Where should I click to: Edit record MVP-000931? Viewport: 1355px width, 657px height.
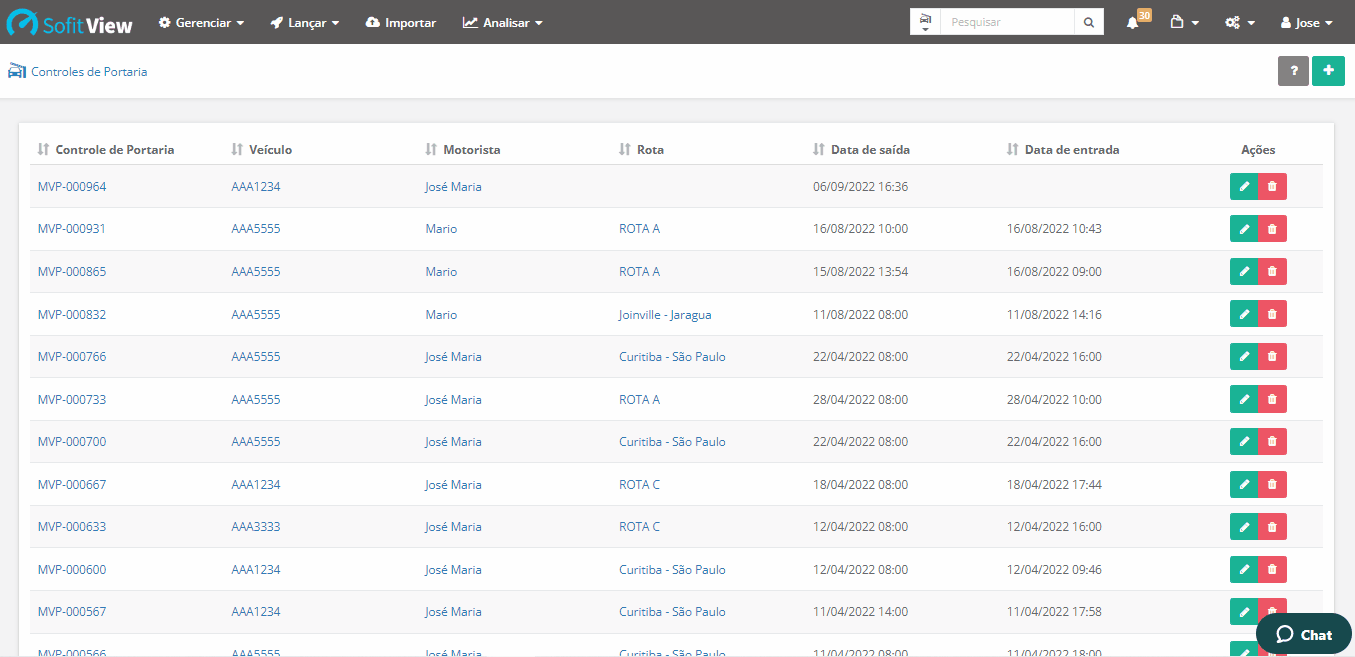pyautogui.click(x=1244, y=229)
